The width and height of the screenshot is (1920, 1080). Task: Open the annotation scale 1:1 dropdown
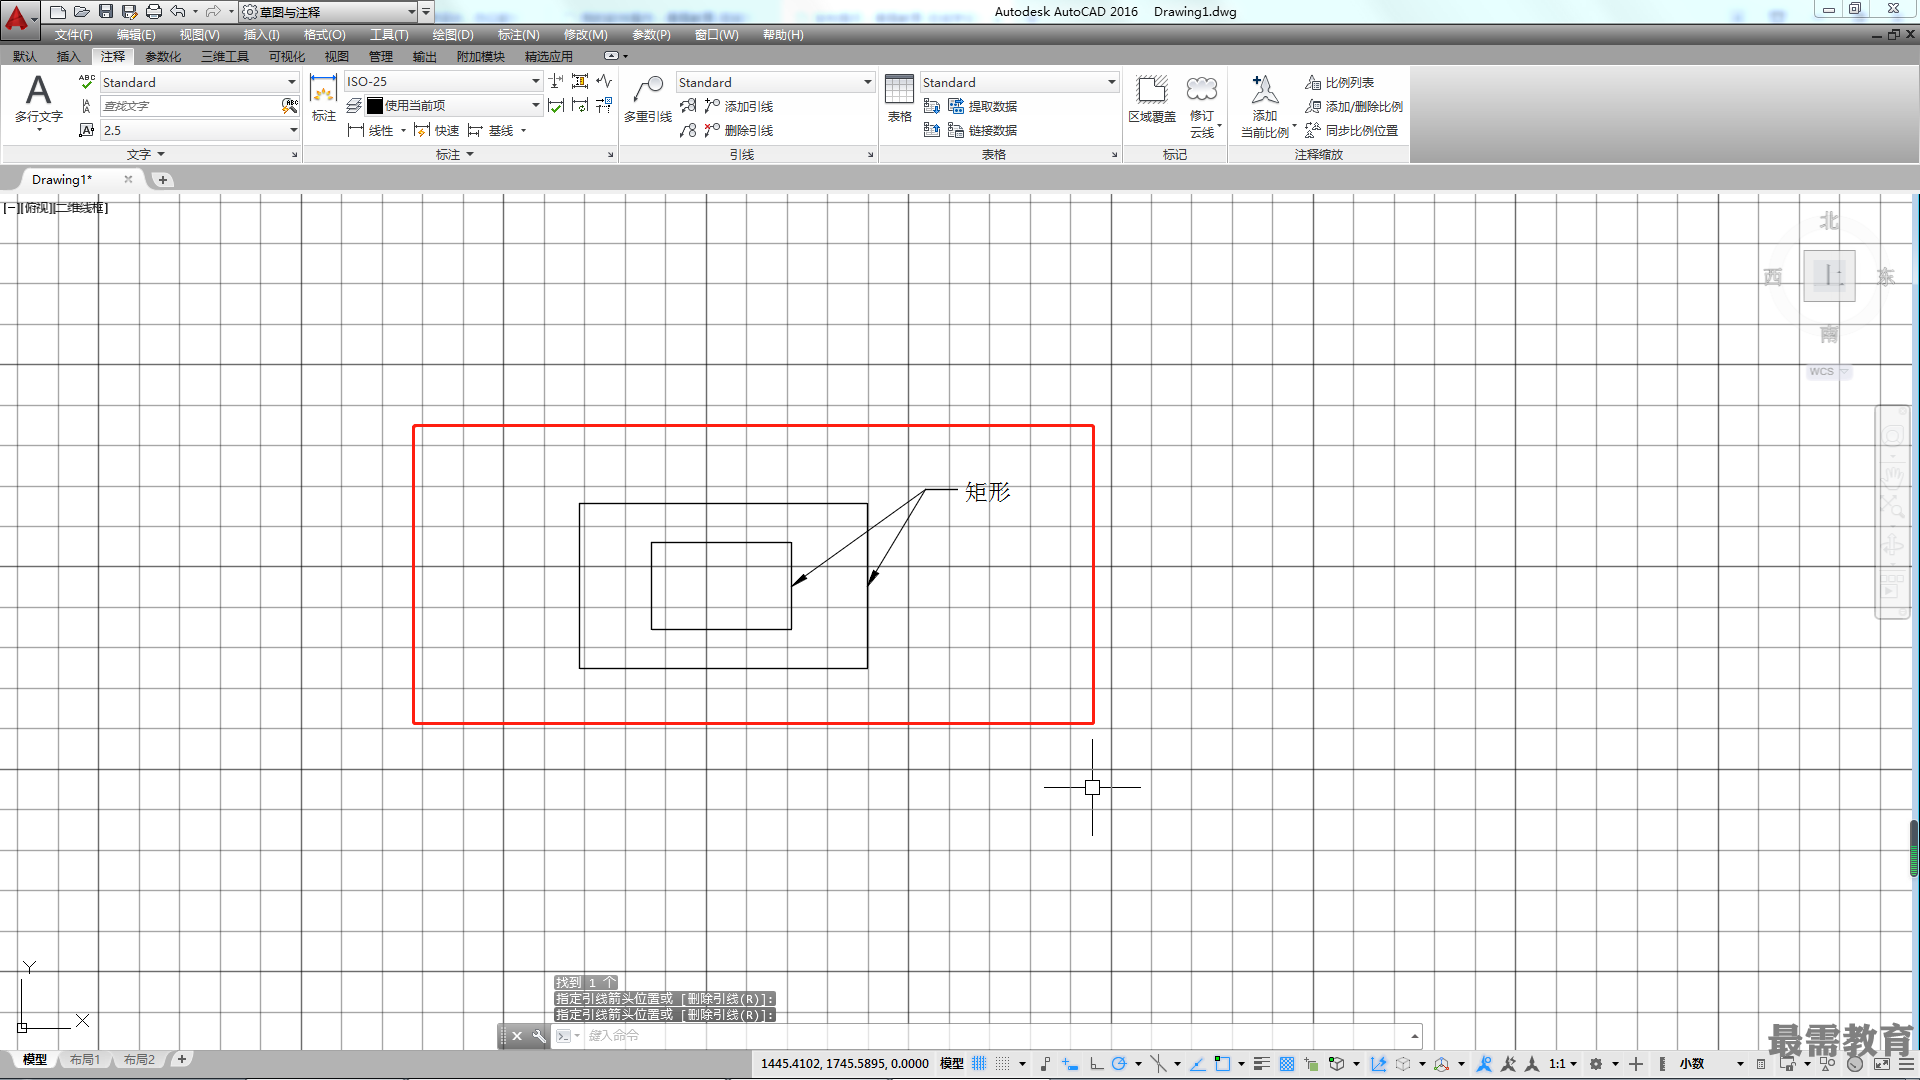[1563, 1063]
